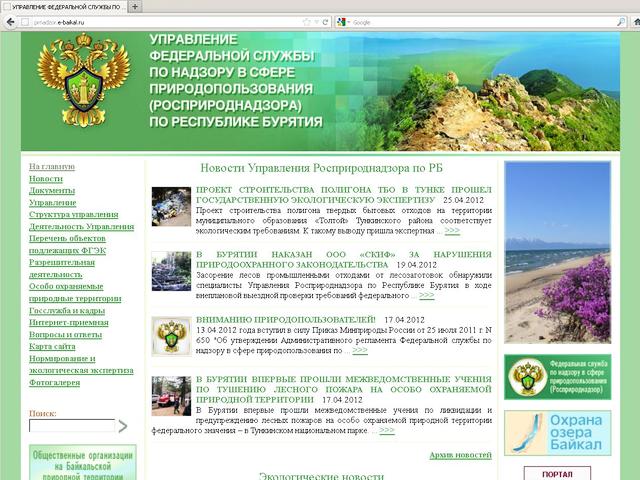Screen dimensions: 640x480
Task: Click the Google search input field
Action: pyautogui.click(x=482, y=22)
